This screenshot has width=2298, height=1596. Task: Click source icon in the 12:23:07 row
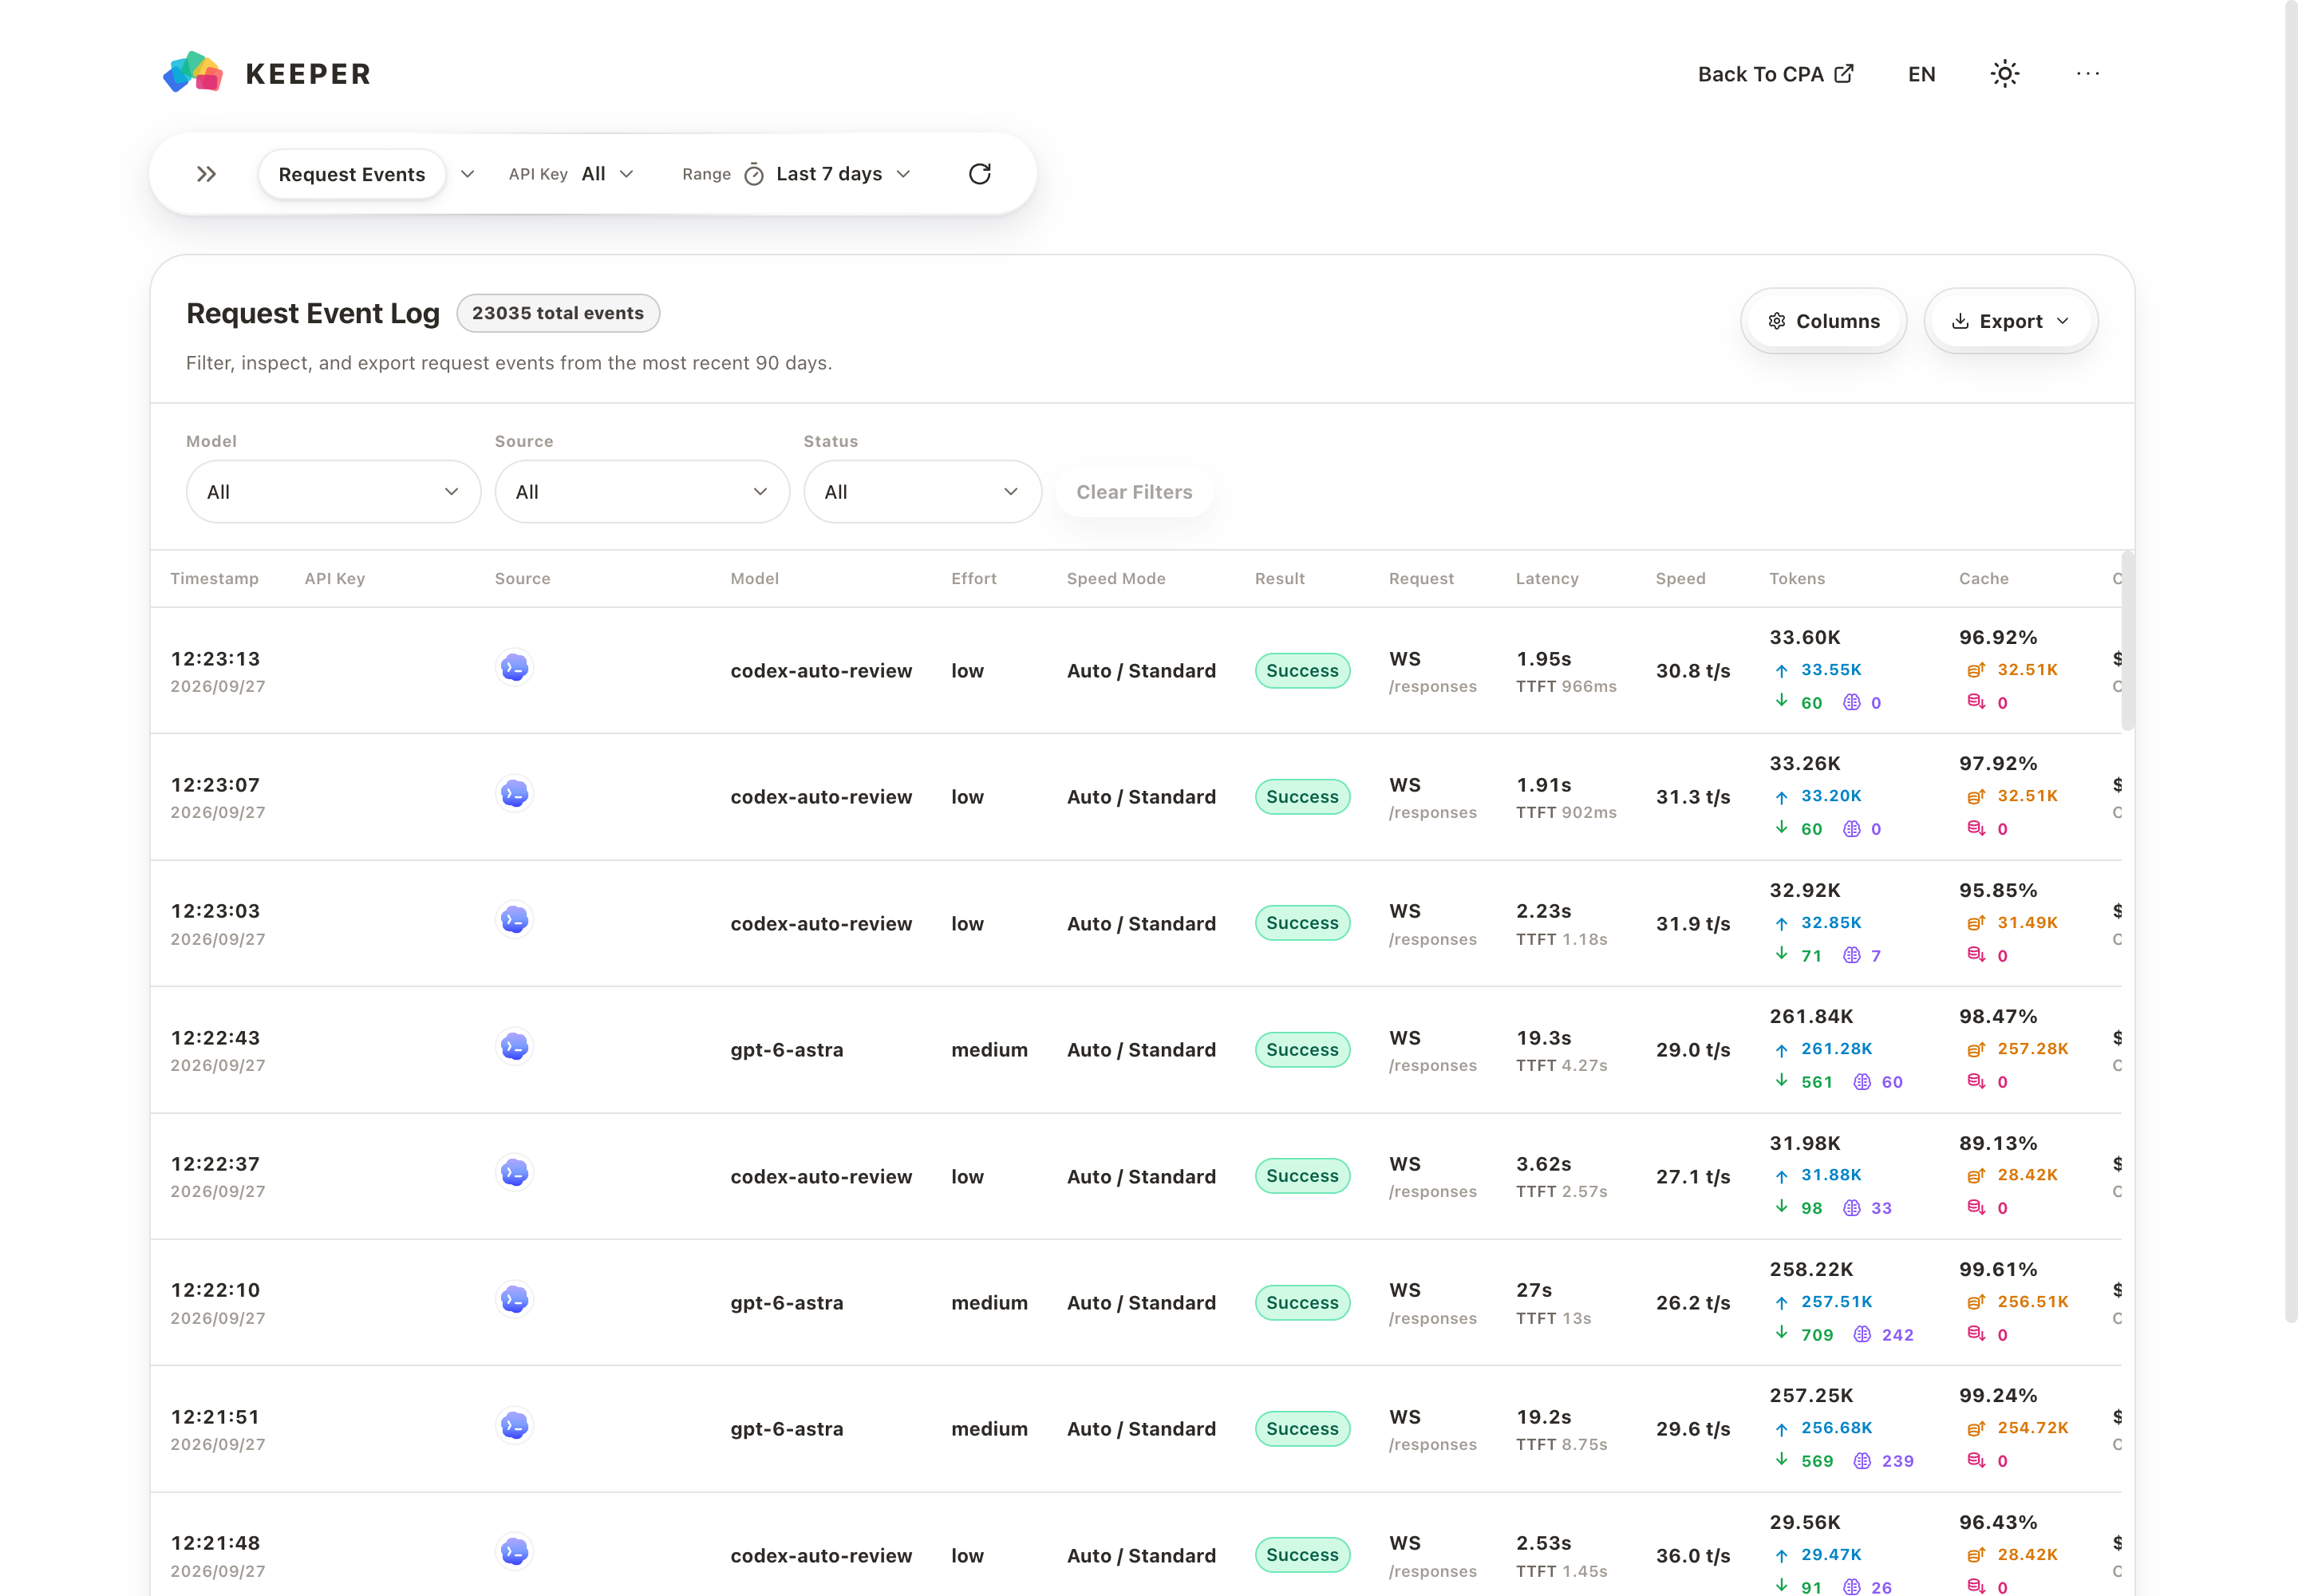[x=514, y=794]
